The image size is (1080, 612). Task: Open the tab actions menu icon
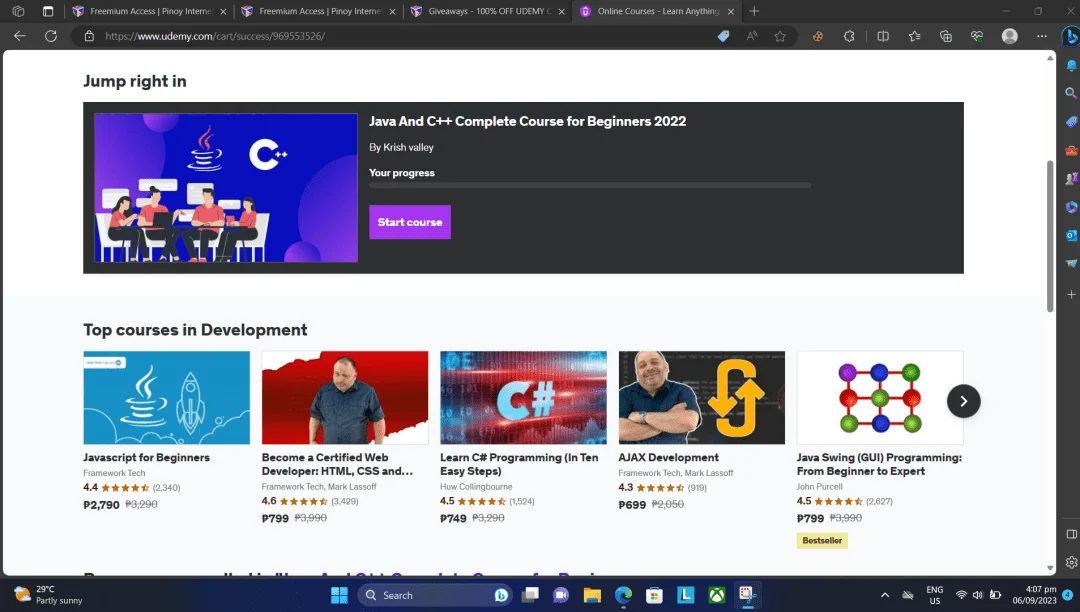coord(48,11)
